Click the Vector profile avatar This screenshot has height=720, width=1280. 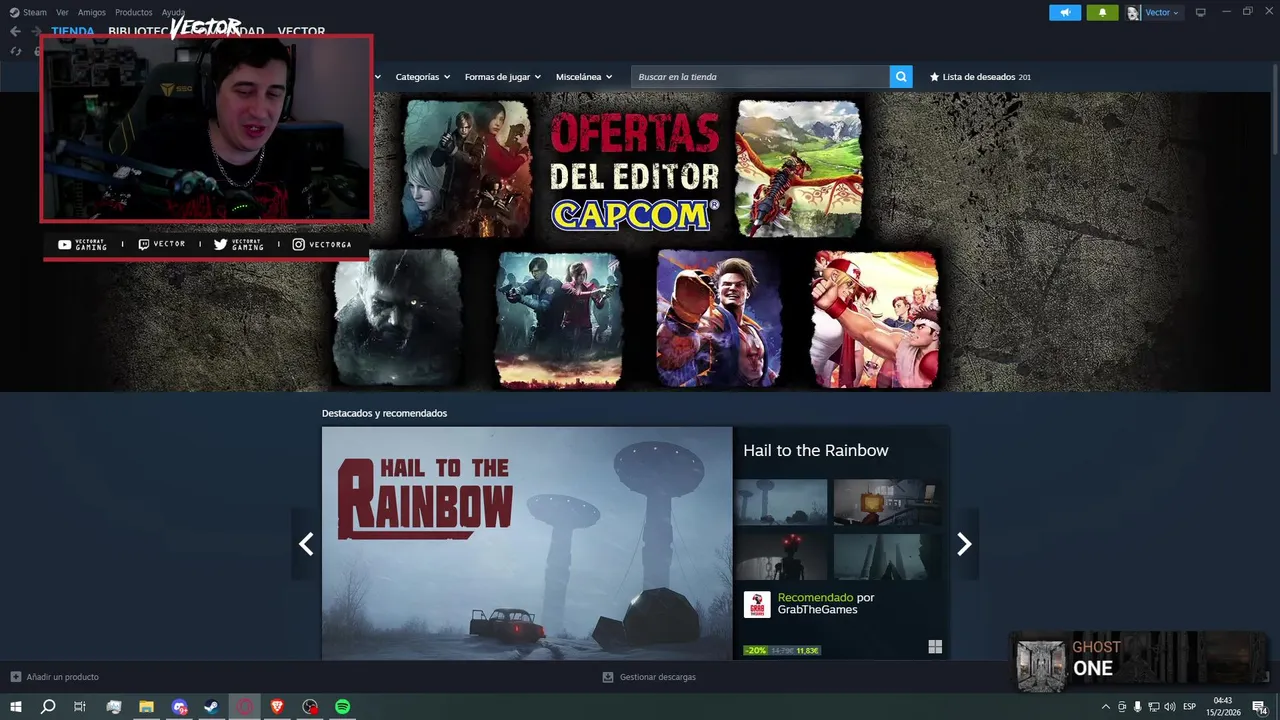[1133, 13]
